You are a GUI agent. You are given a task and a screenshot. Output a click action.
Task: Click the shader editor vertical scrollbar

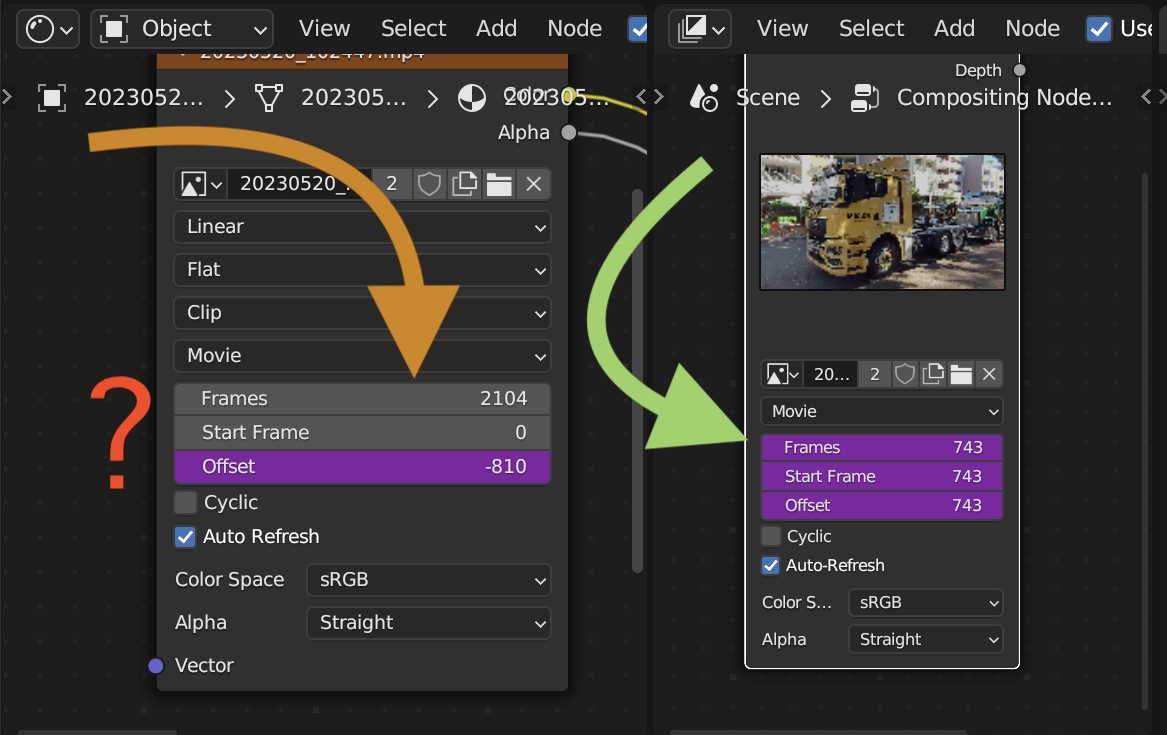point(637,381)
